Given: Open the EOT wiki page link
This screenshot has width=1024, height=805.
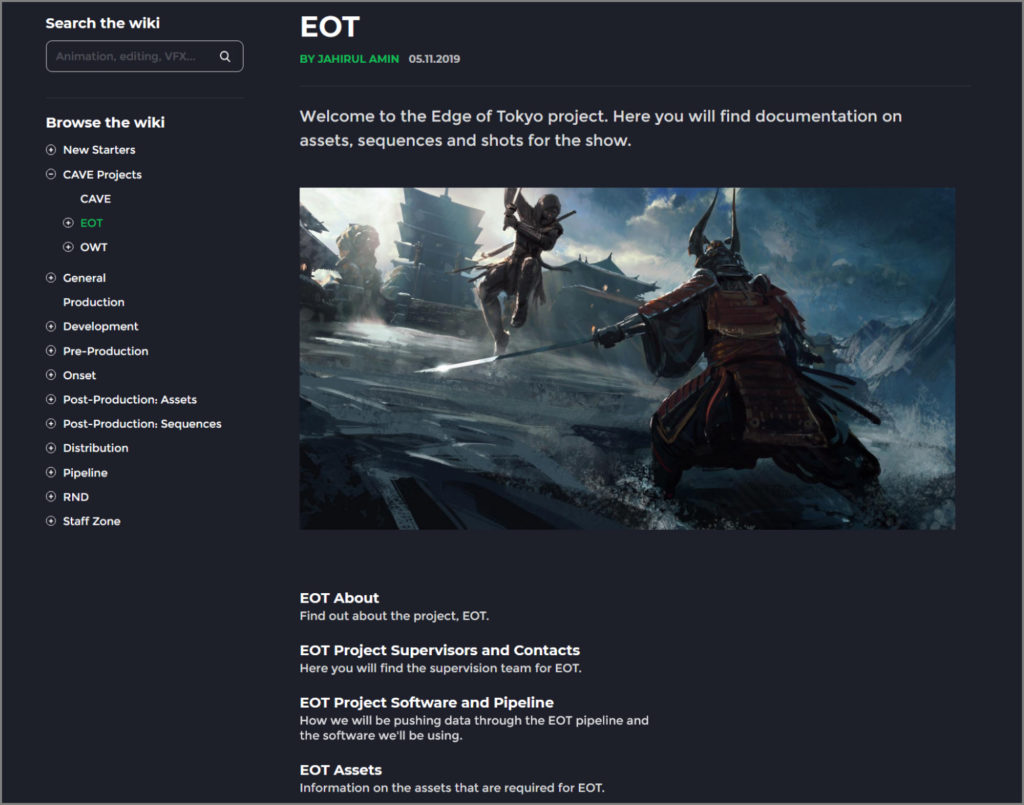Looking at the screenshot, I should pyautogui.click(x=92, y=222).
